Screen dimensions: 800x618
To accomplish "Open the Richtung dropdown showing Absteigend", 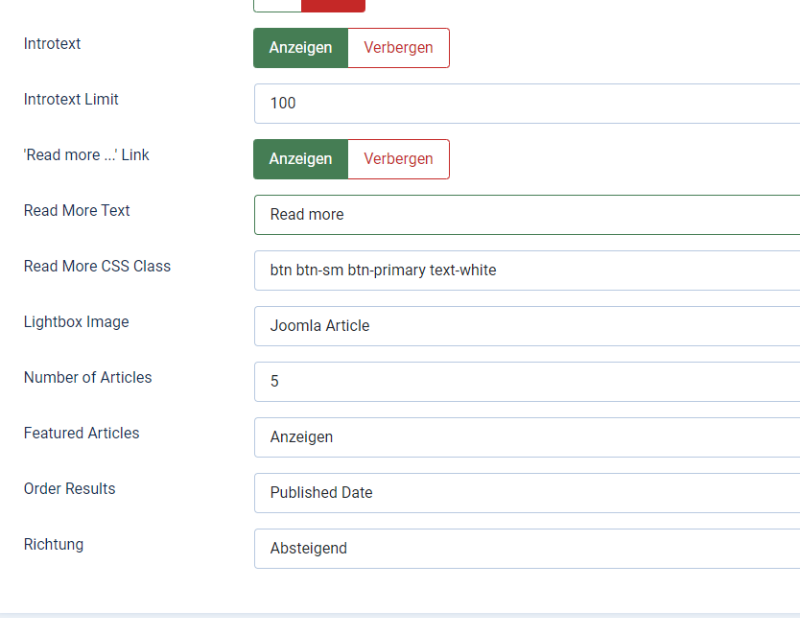I will pos(527,549).
